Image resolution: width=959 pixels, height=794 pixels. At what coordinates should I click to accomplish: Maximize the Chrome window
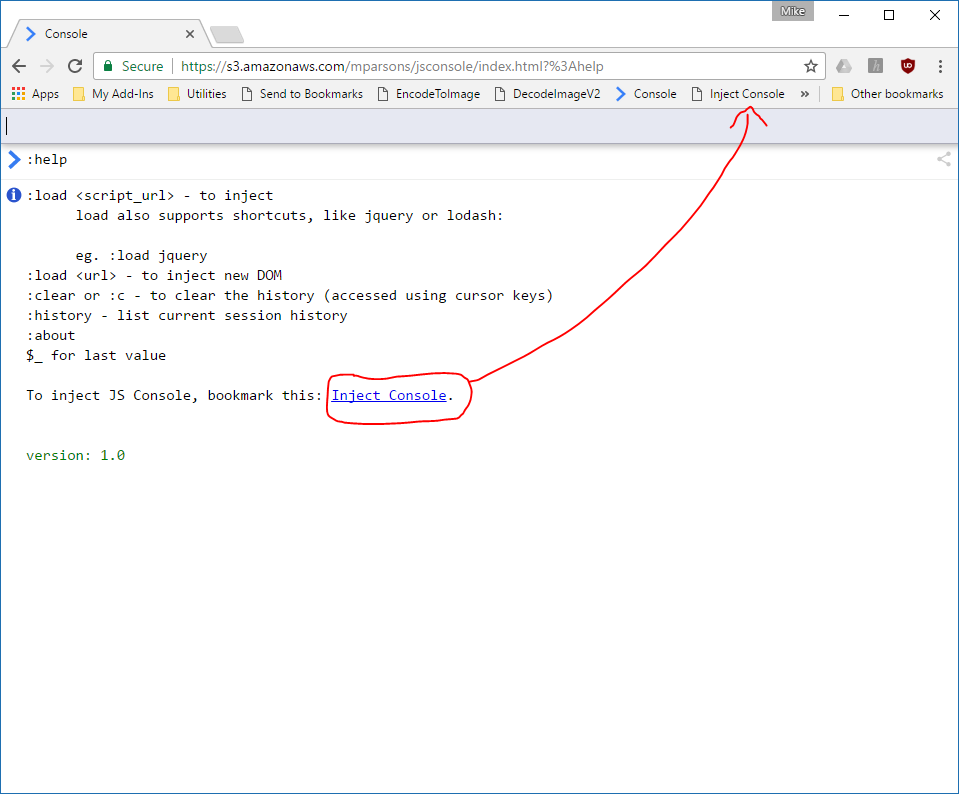click(889, 15)
